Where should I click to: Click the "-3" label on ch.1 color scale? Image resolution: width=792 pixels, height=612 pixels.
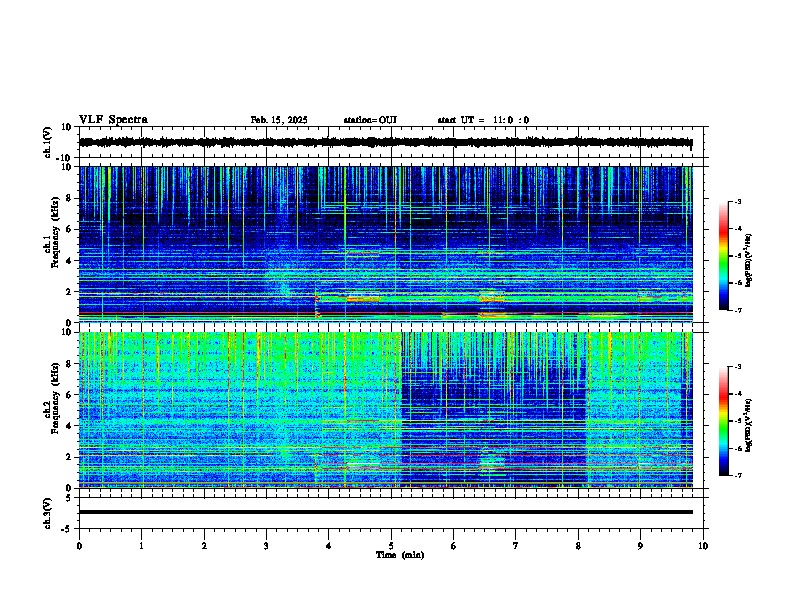click(x=737, y=201)
